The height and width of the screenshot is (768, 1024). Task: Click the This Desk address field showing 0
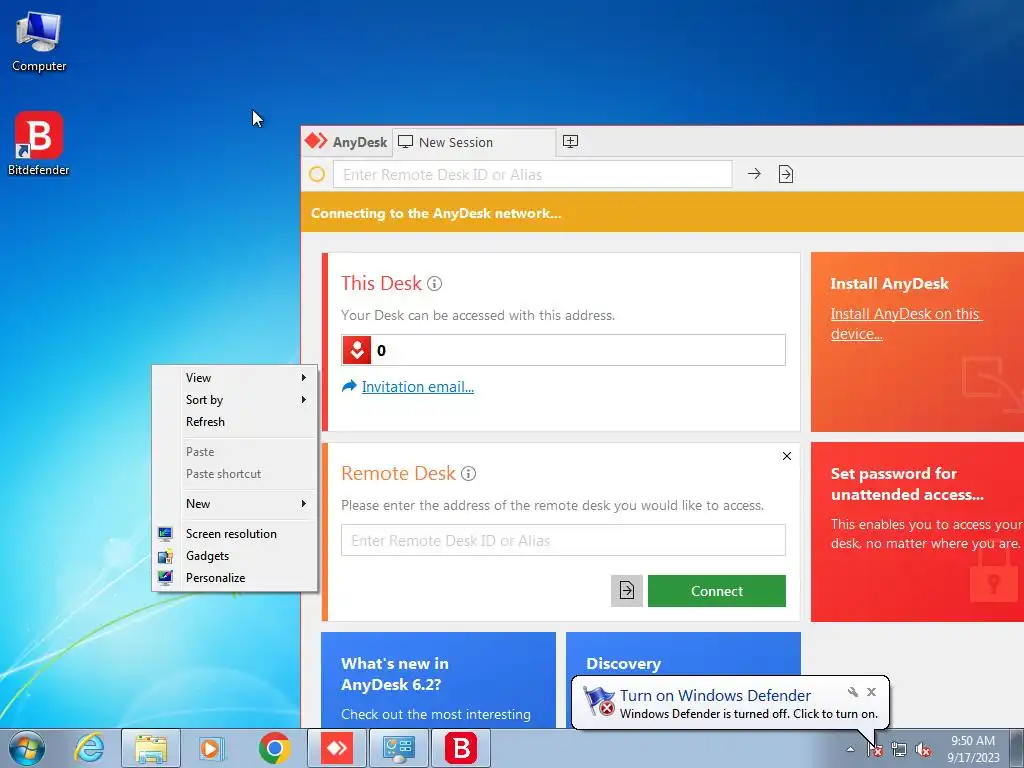tap(564, 350)
